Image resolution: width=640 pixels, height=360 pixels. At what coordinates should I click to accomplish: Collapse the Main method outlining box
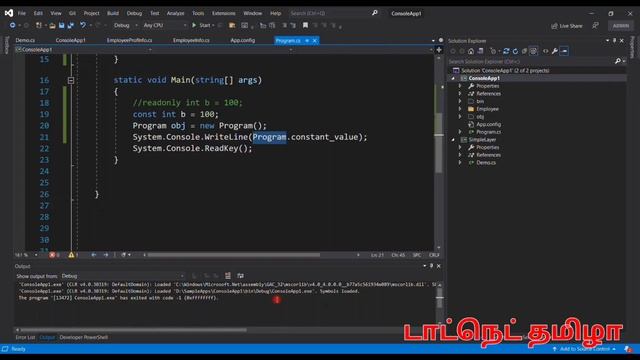click(x=71, y=80)
